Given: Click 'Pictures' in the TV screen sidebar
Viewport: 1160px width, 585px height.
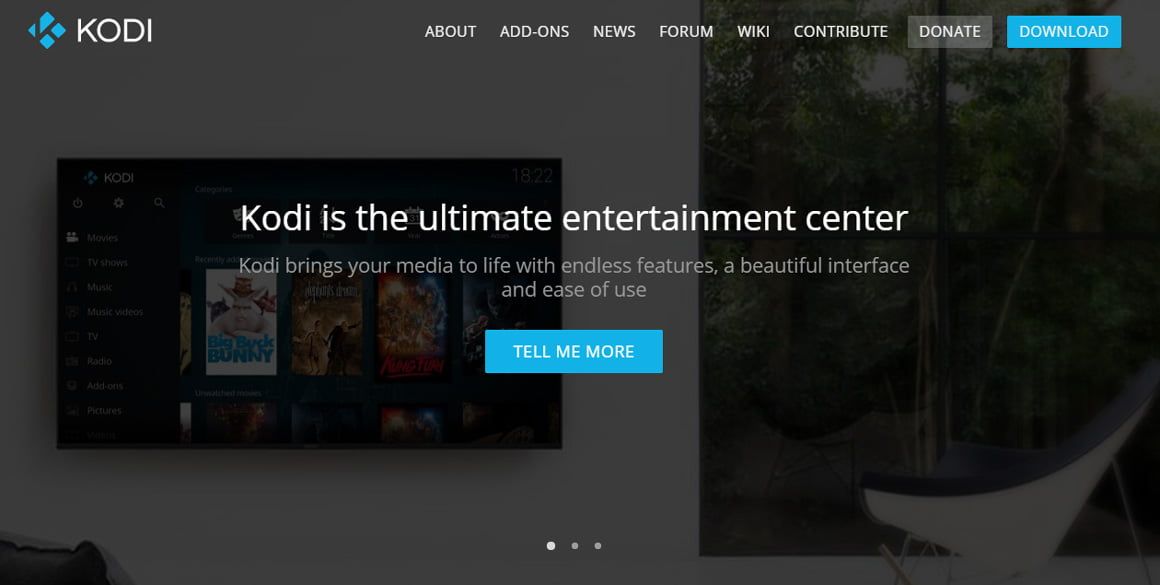Looking at the screenshot, I should pyautogui.click(x=104, y=410).
